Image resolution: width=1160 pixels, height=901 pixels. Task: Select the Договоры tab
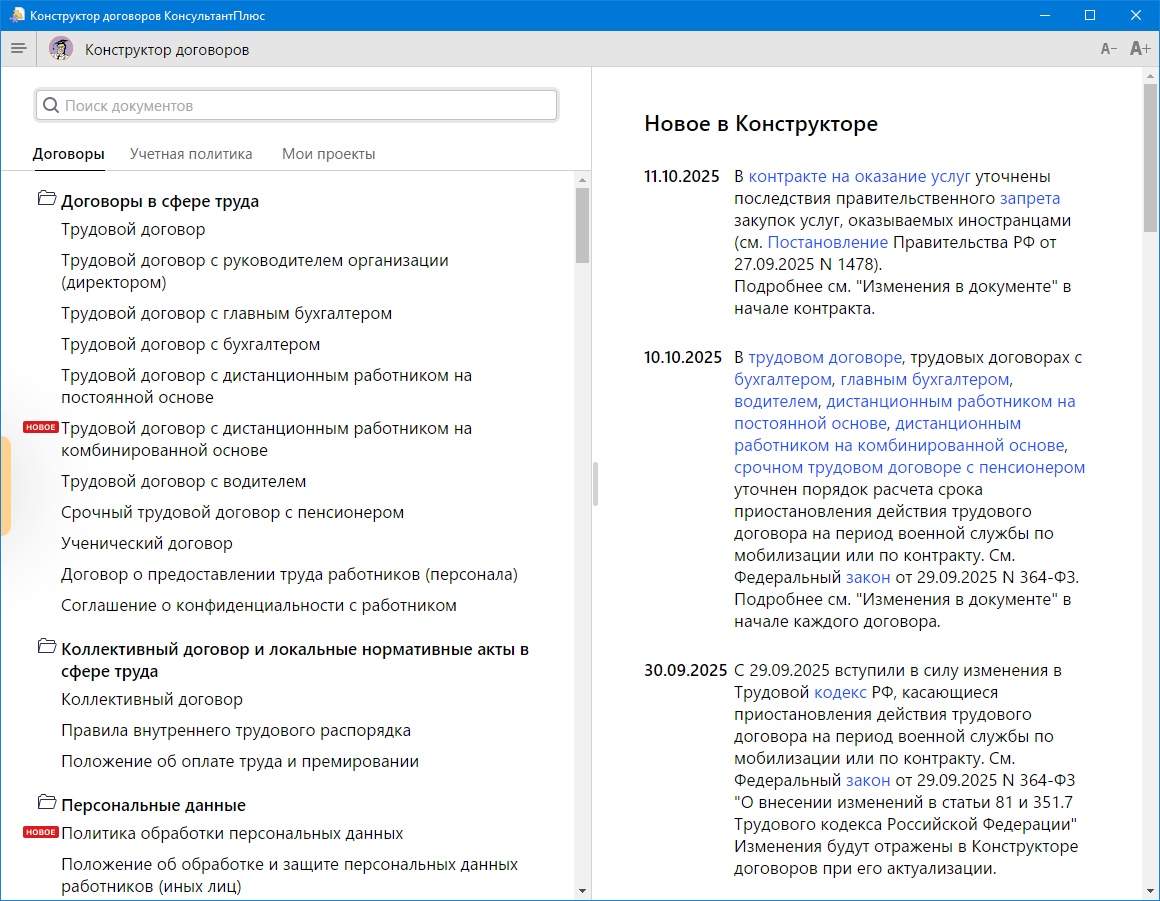(68, 154)
